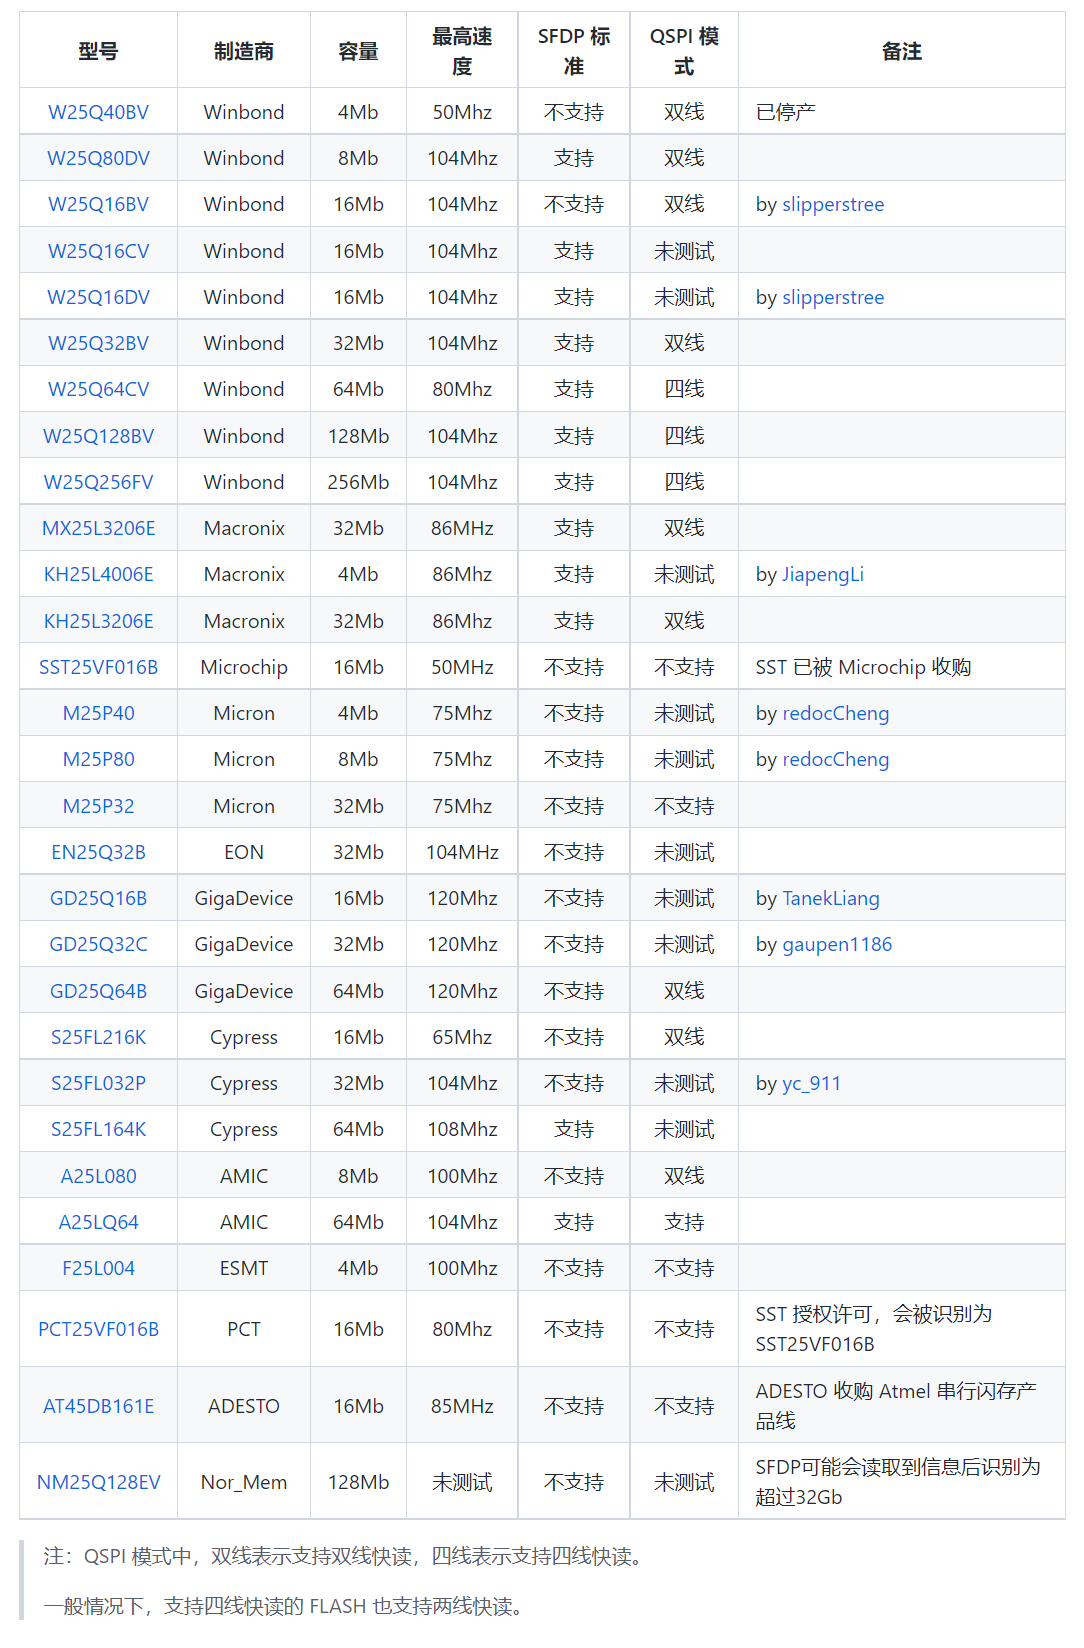The image size is (1084, 1648).
Task: Click the W25Q128BV flash link
Action: [98, 436]
